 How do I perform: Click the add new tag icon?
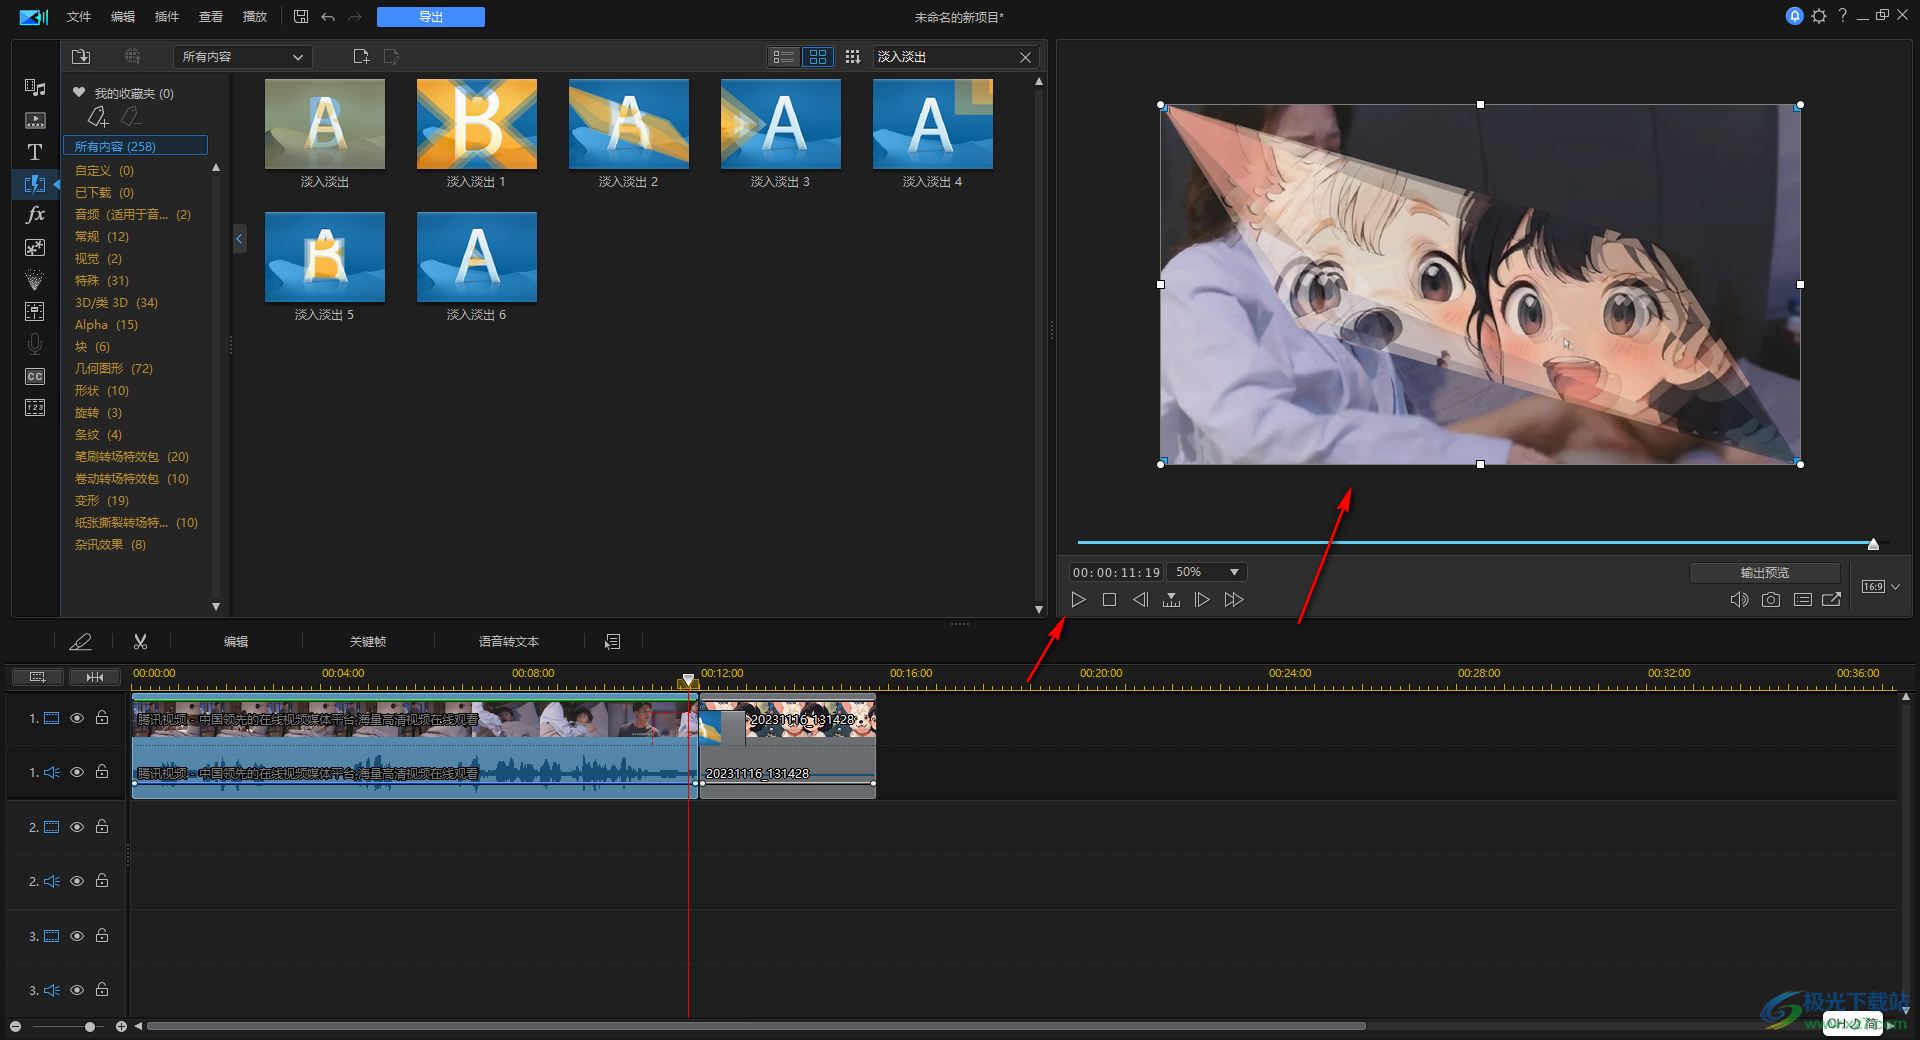point(97,118)
